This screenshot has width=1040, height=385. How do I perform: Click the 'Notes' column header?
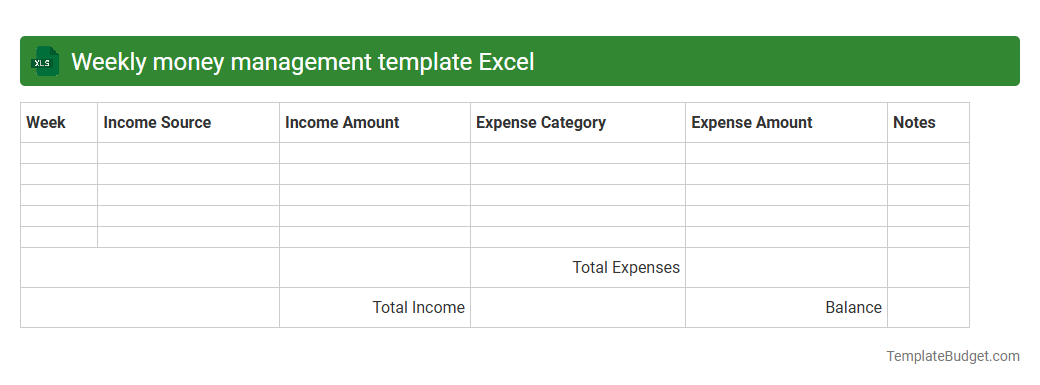pos(928,122)
